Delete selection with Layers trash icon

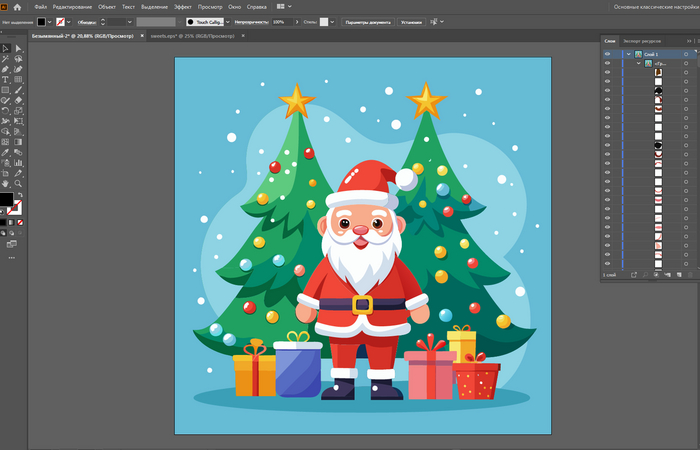(x=690, y=275)
